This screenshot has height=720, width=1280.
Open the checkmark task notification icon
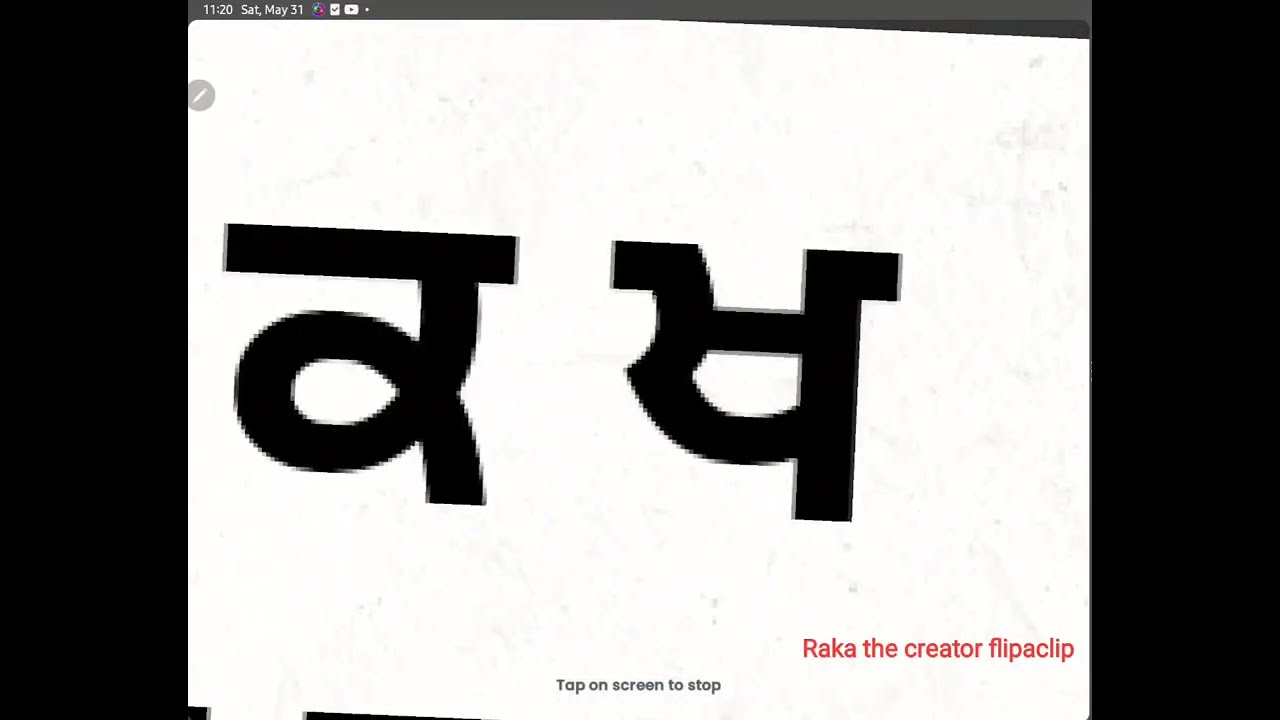pos(335,10)
